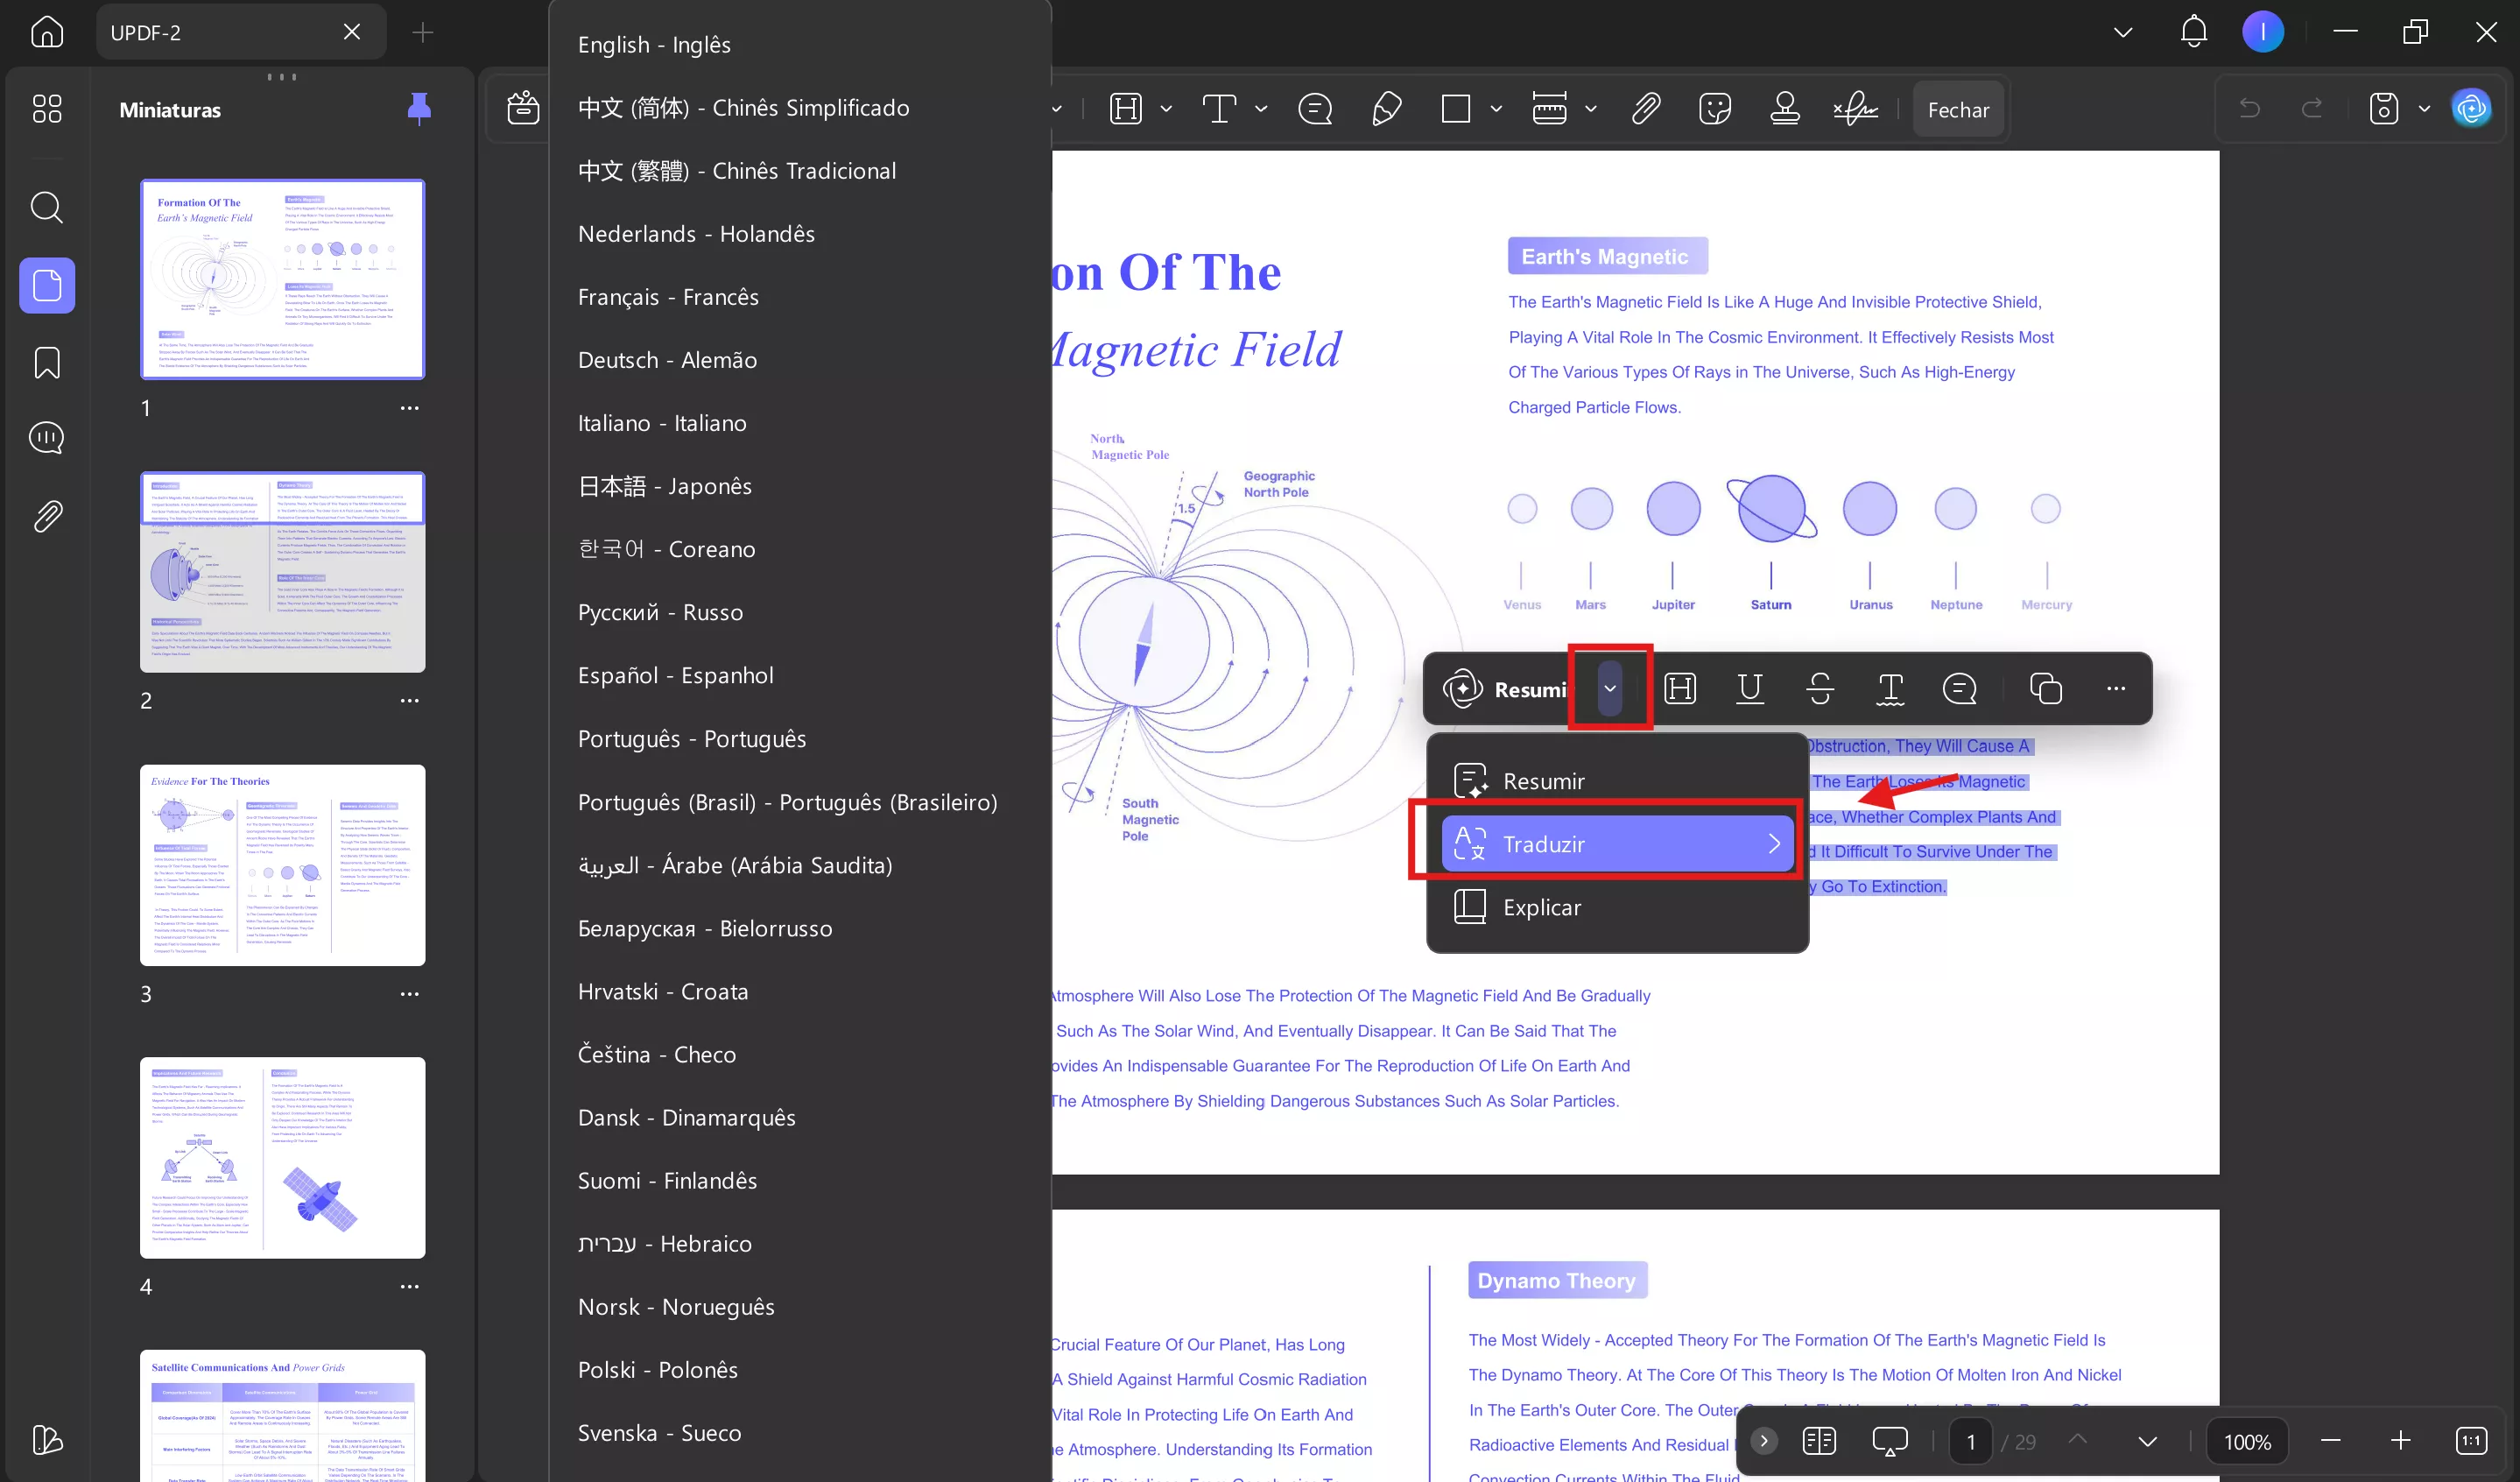Image resolution: width=2520 pixels, height=1482 pixels.
Task: Choose Español - Espanhol as translation language
Action: point(676,675)
